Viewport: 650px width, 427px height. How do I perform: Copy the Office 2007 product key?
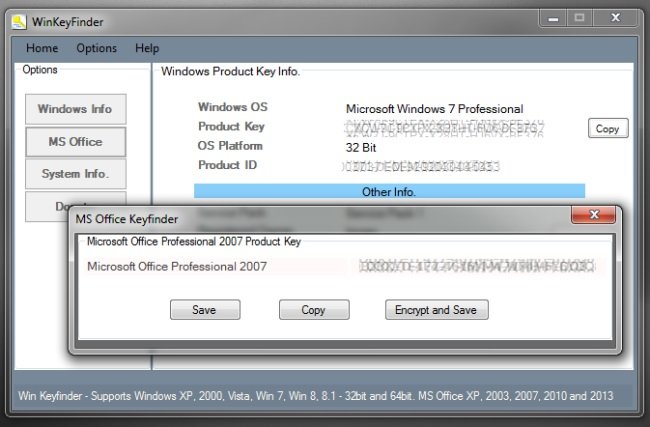[x=314, y=310]
